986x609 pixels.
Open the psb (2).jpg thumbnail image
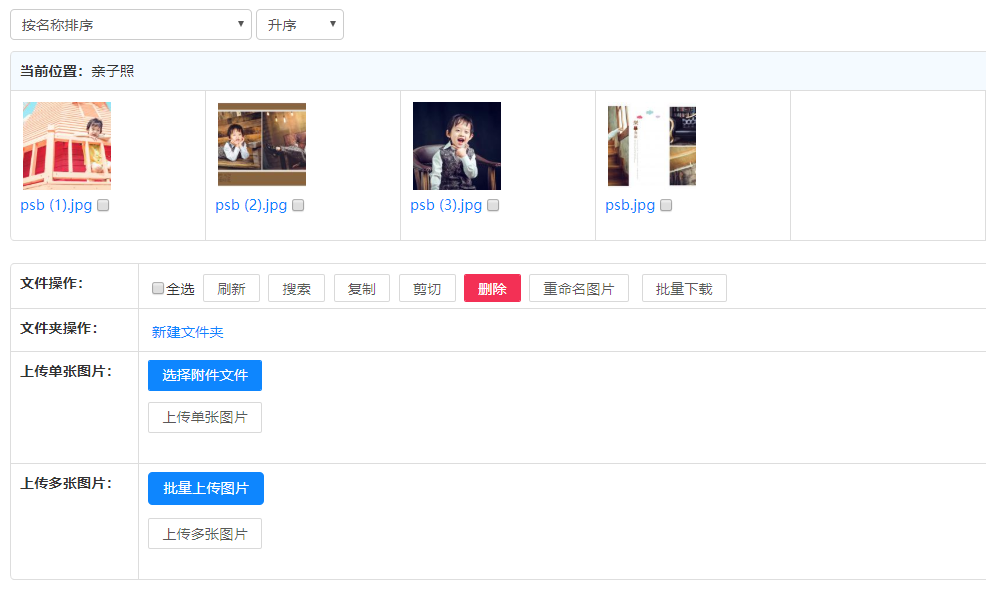click(x=261, y=145)
